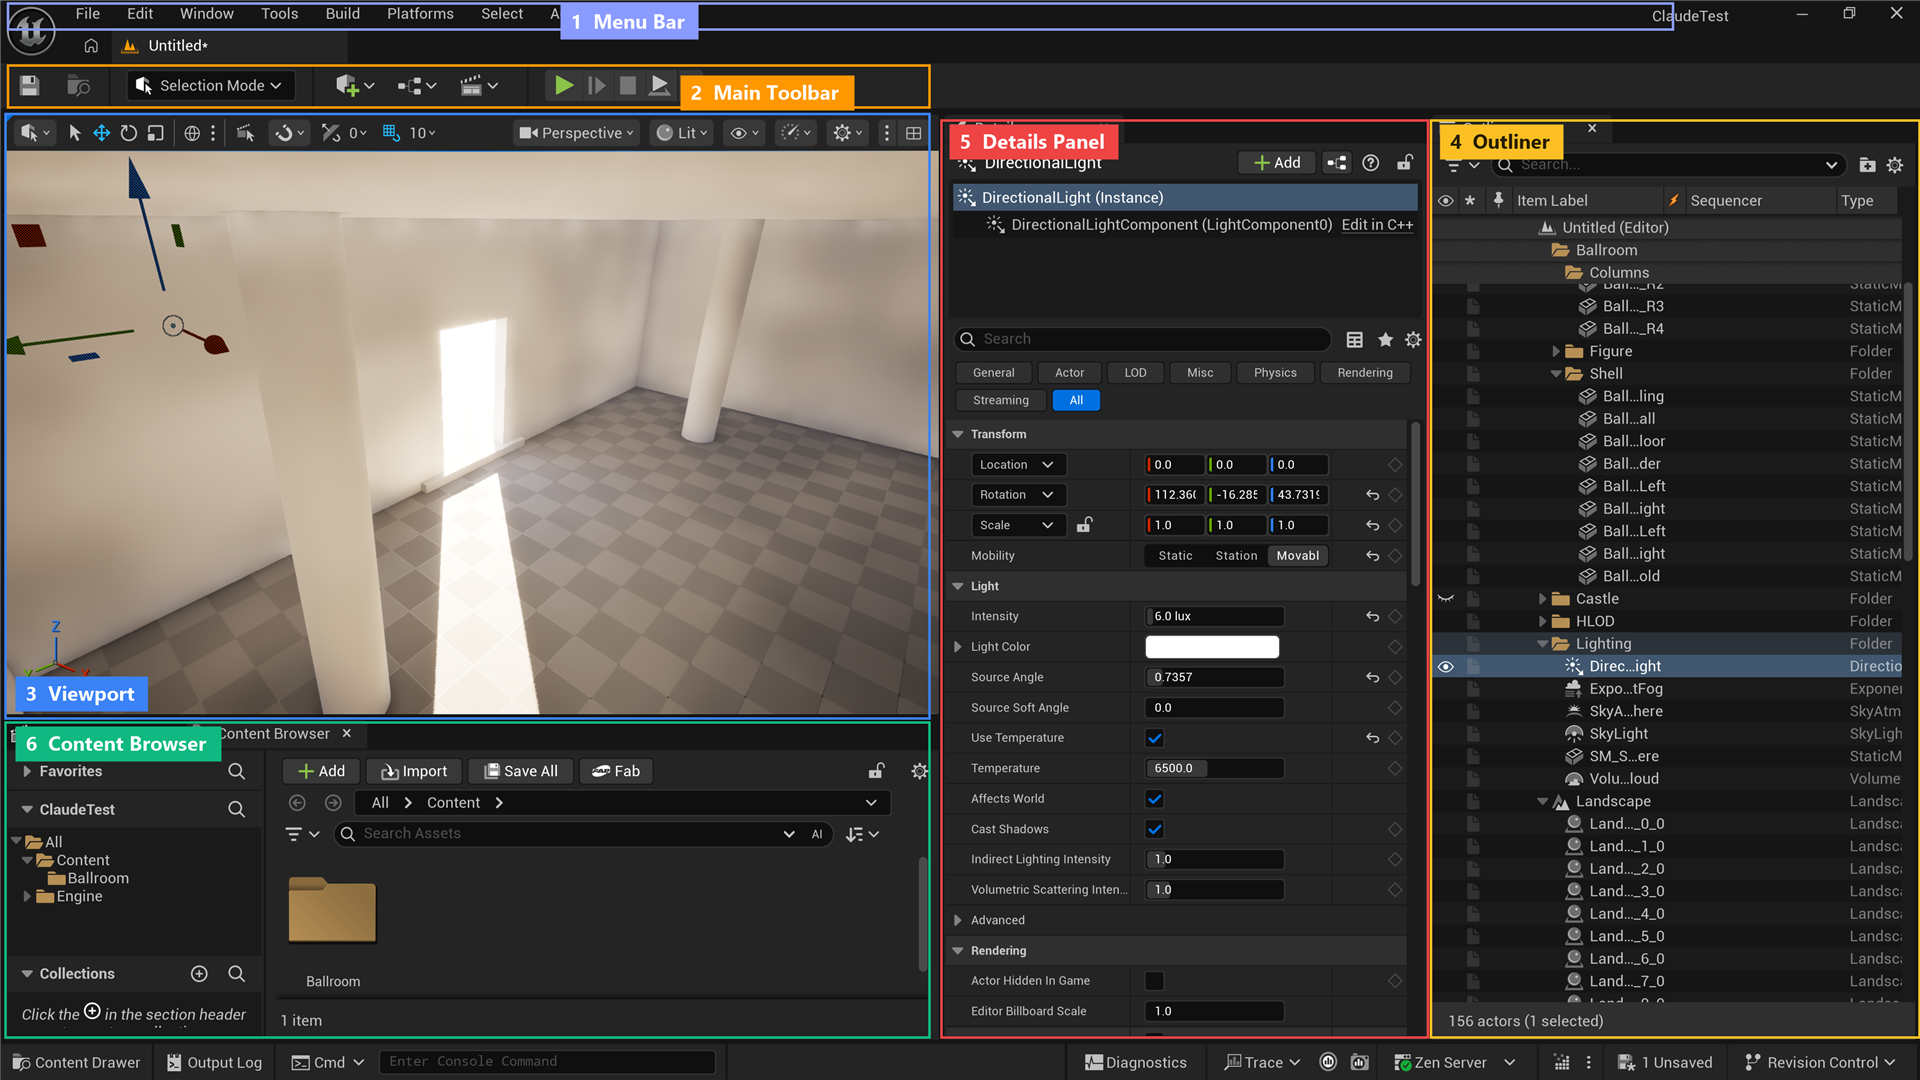Screen dimensions: 1920x1080
Task: Open Content Browser settings gear
Action: 919,771
